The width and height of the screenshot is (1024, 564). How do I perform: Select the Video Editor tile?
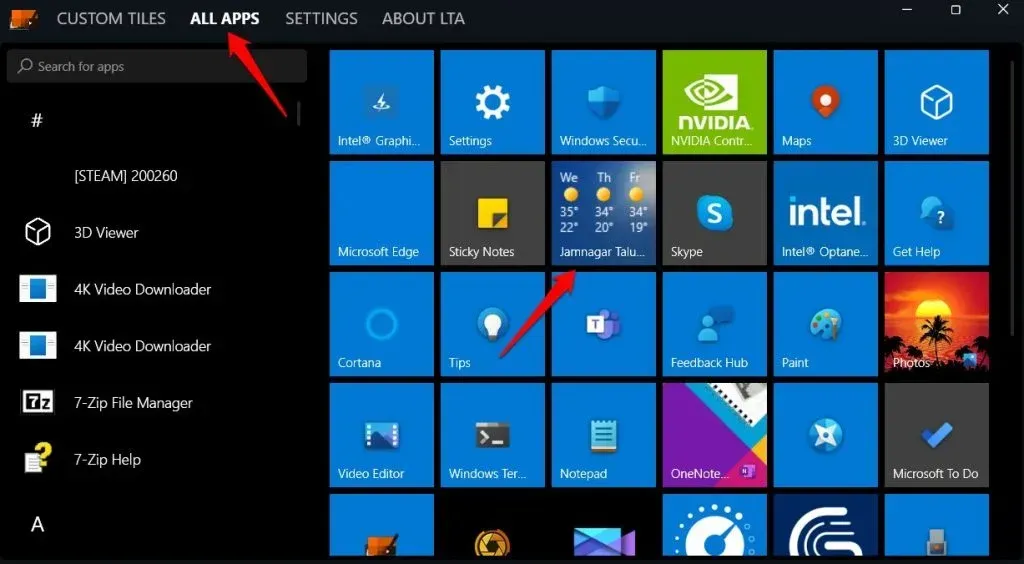point(381,435)
